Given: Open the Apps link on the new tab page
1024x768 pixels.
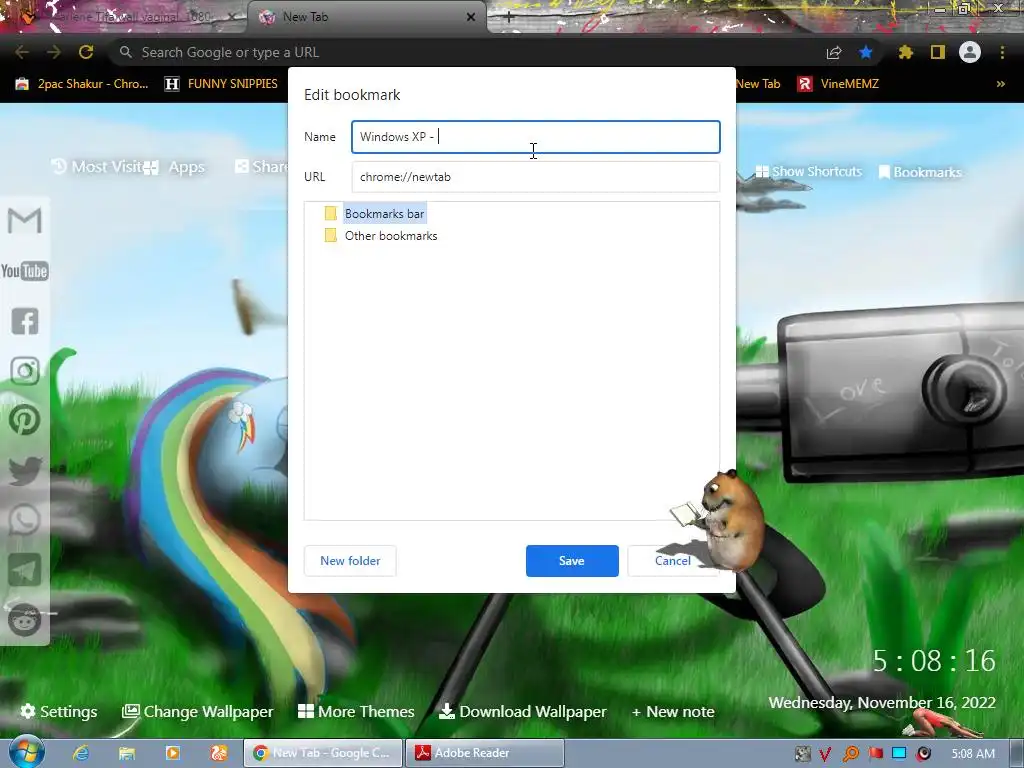Looking at the screenshot, I should click(x=174, y=167).
